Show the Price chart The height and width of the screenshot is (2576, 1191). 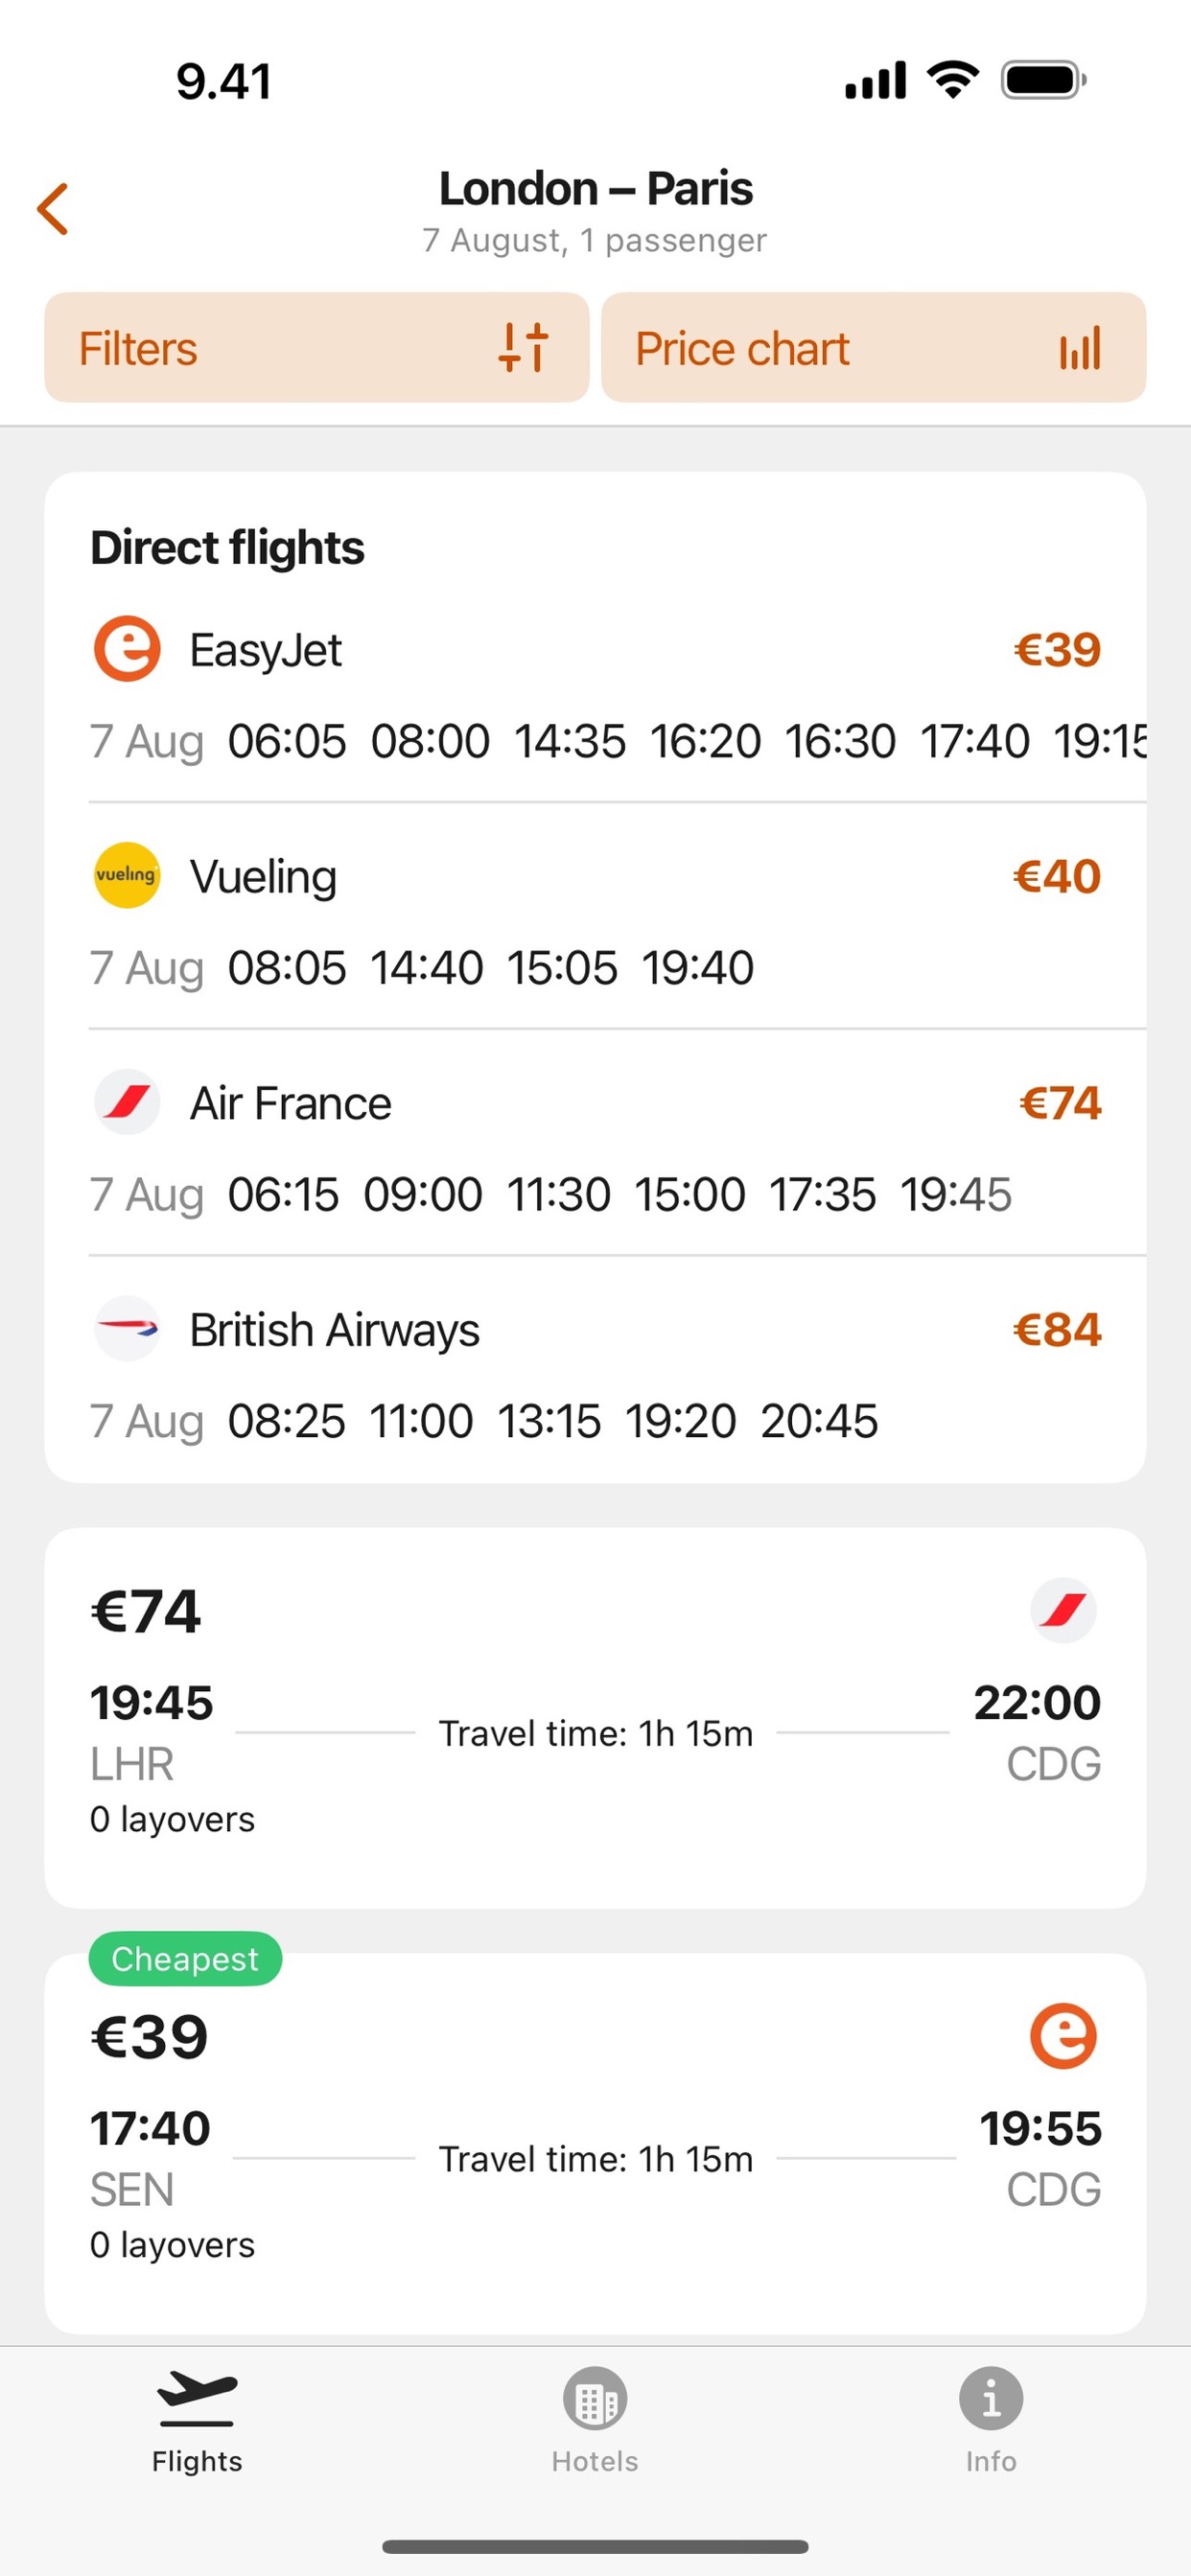pyautogui.click(x=872, y=348)
